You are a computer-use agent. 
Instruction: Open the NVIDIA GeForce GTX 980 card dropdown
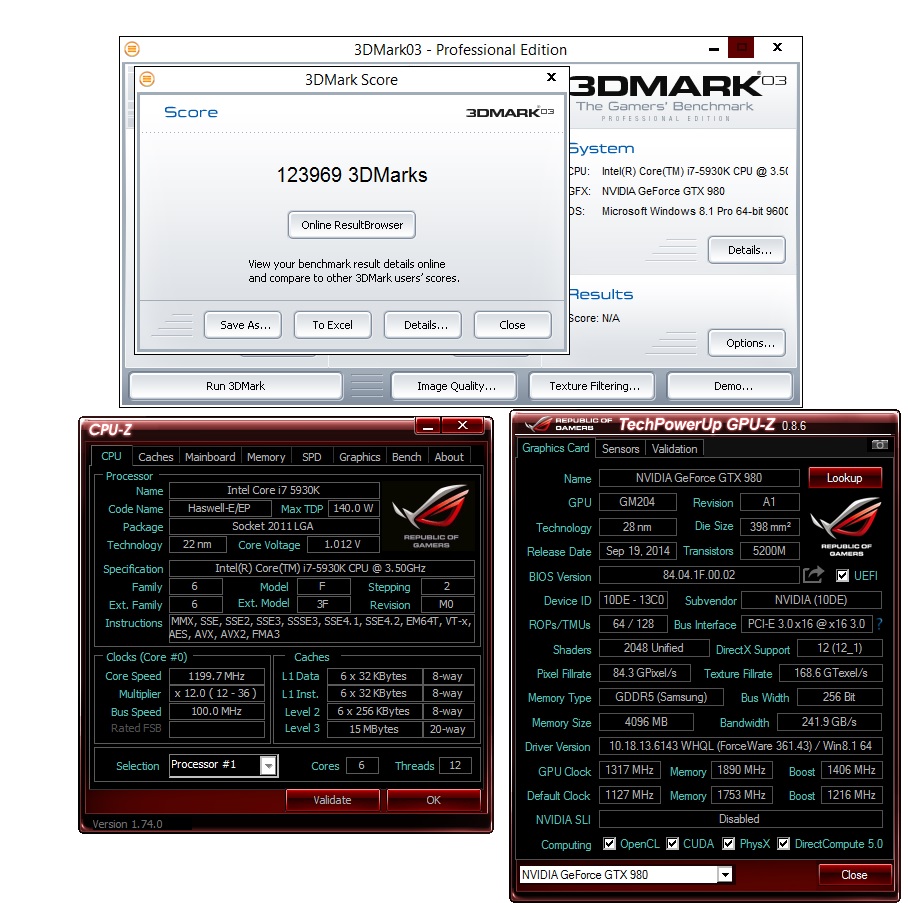724,875
